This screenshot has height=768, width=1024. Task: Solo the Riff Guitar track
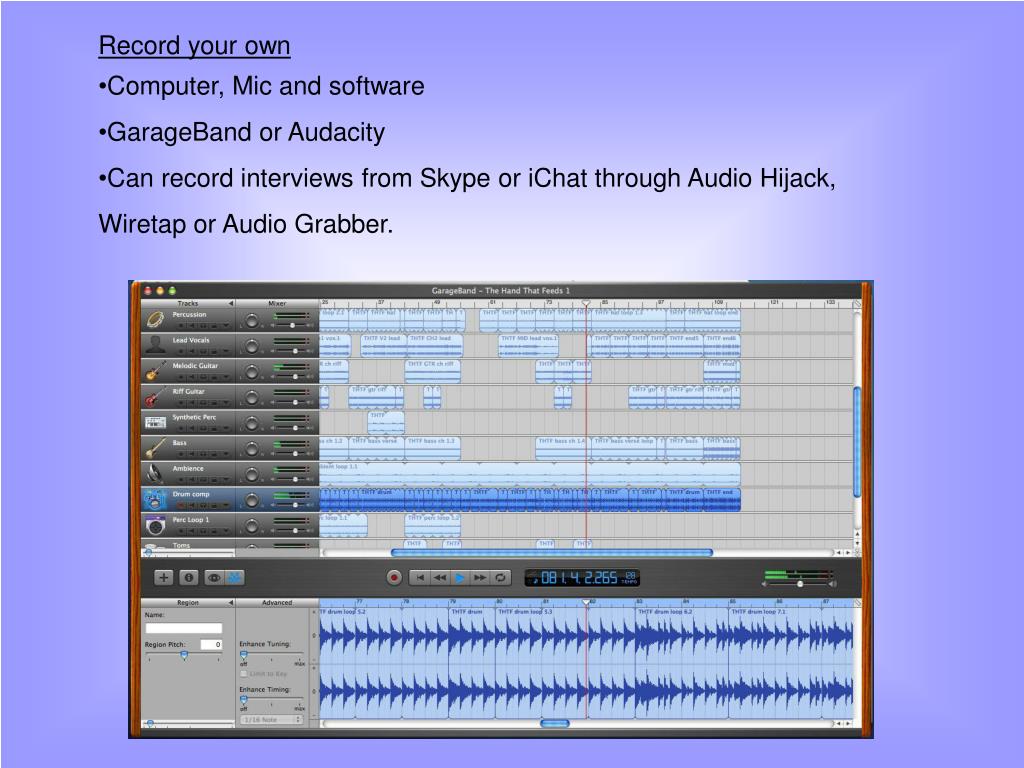coord(204,402)
